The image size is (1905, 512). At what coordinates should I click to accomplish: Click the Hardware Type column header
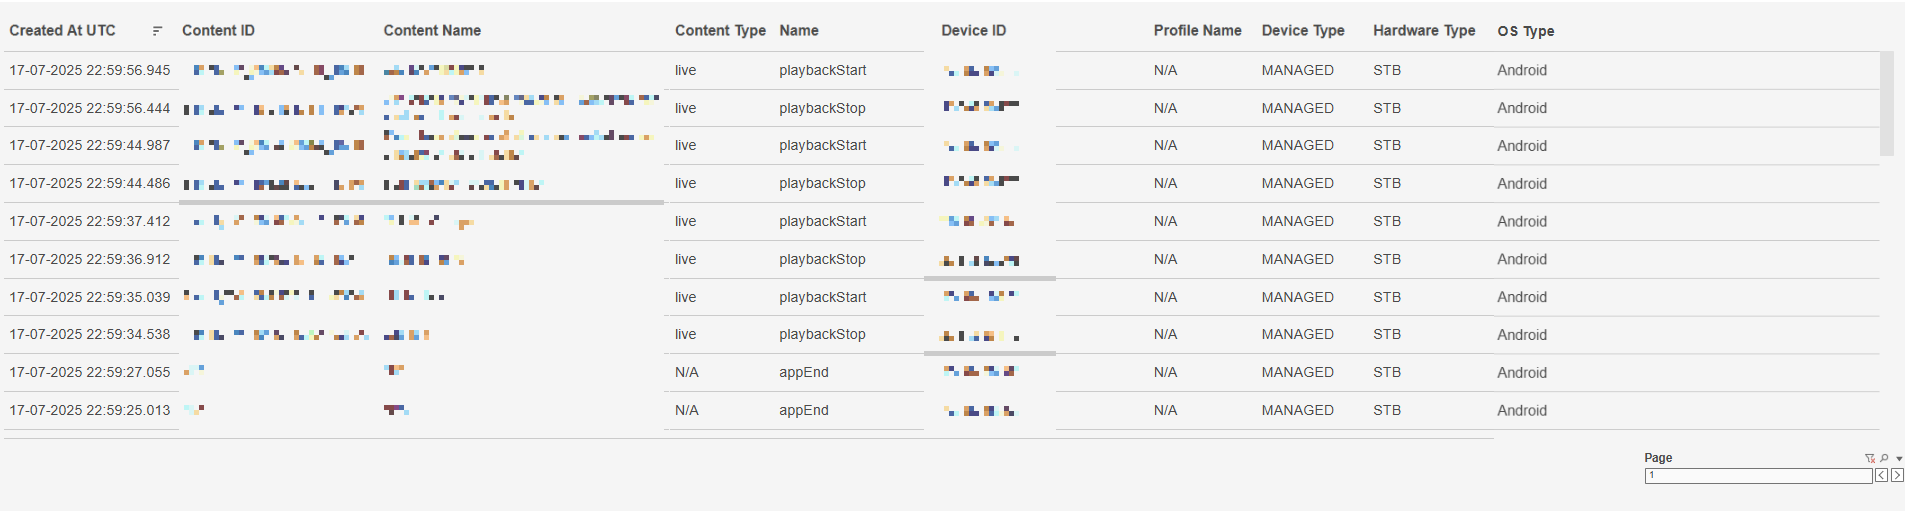pos(1423,31)
